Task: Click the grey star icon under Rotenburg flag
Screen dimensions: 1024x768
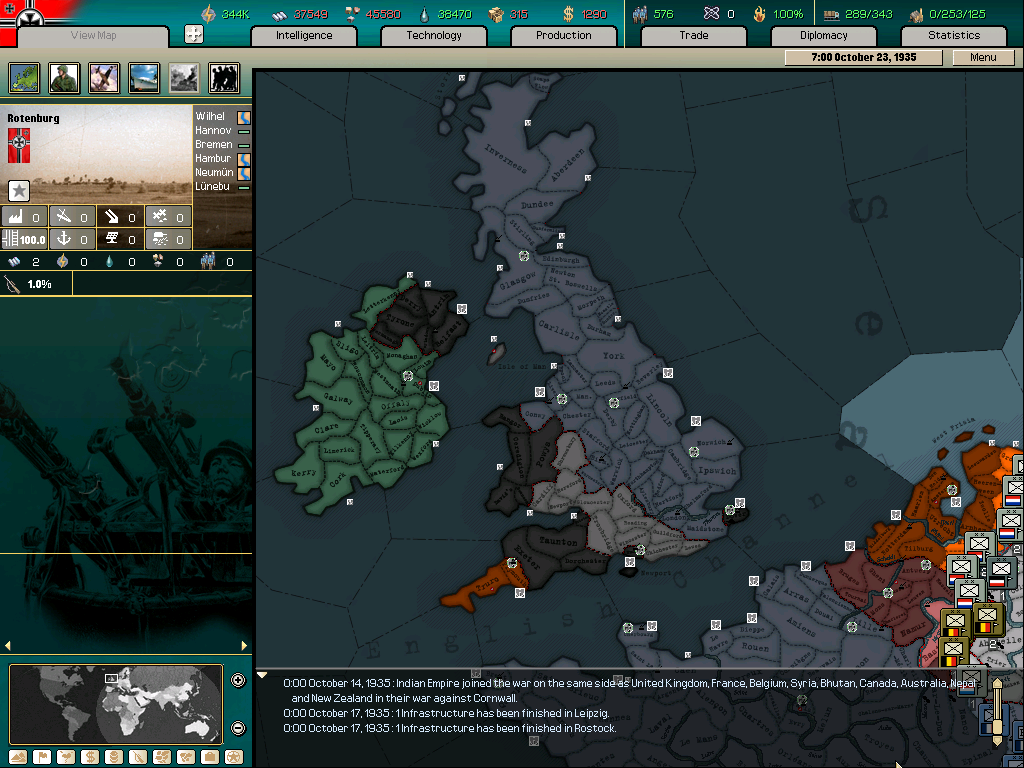Action: click(19, 191)
